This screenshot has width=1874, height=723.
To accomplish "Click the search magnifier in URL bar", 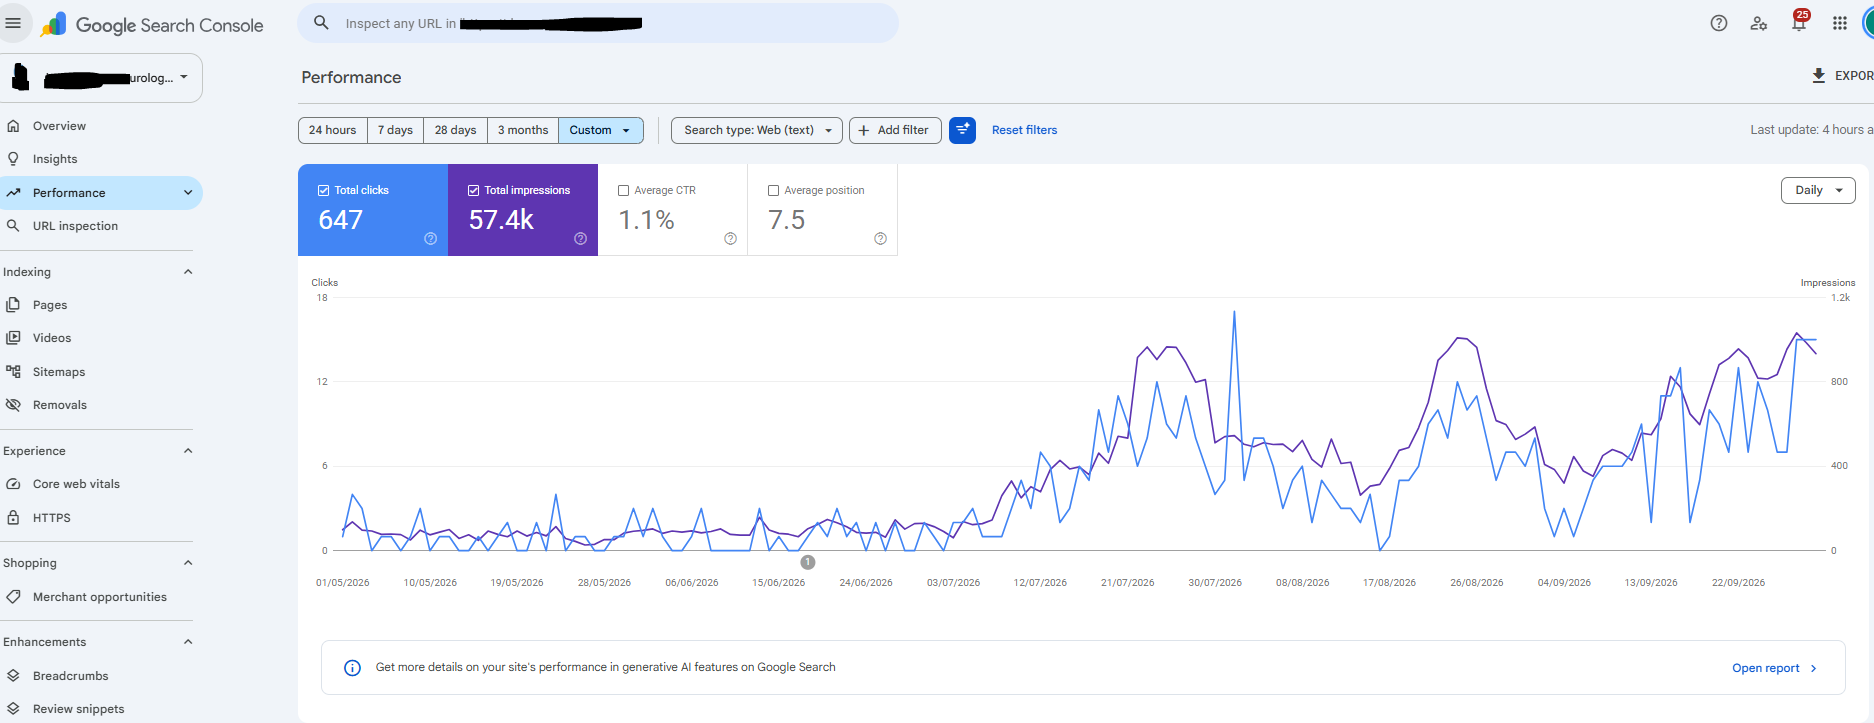I will click(x=321, y=23).
